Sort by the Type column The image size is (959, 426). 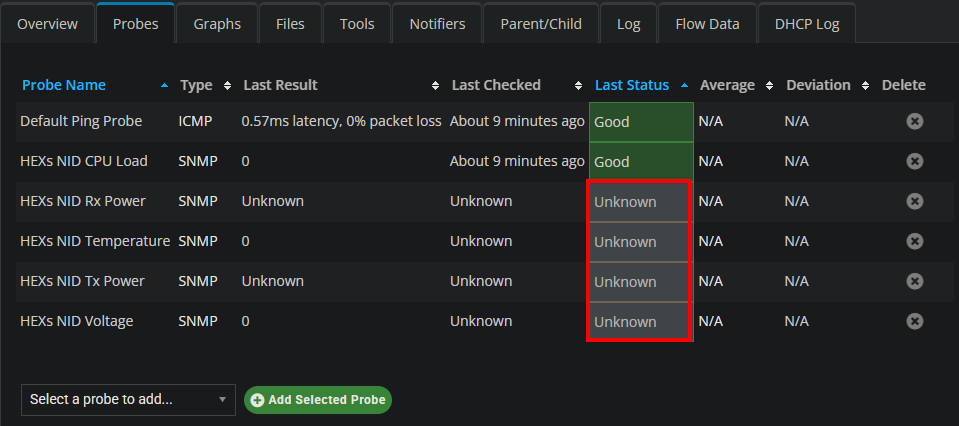click(x=196, y=85)
